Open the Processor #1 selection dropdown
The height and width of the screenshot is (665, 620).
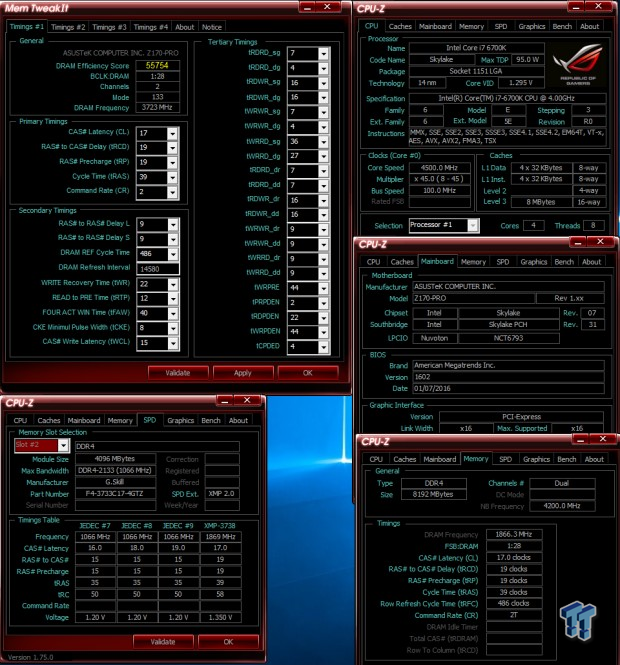pyautogui.click(x=473, y=225)
